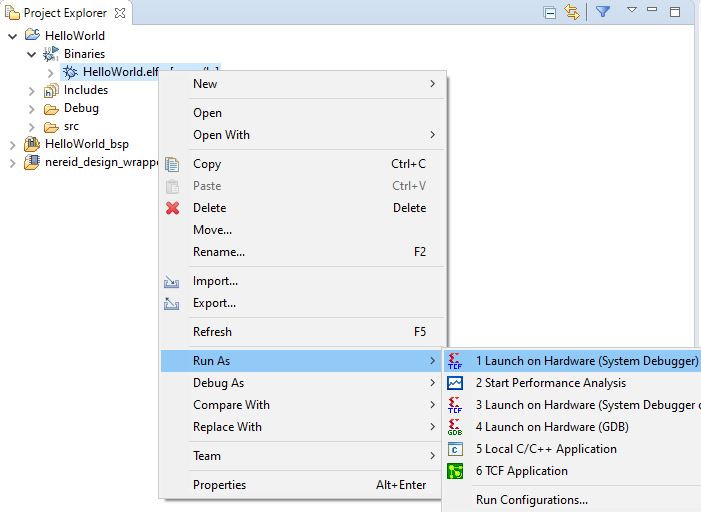This screenshot has height=512, width=701.
Task: Expand the HelloWorld_bsp project
Action: [x=12, y=144]
